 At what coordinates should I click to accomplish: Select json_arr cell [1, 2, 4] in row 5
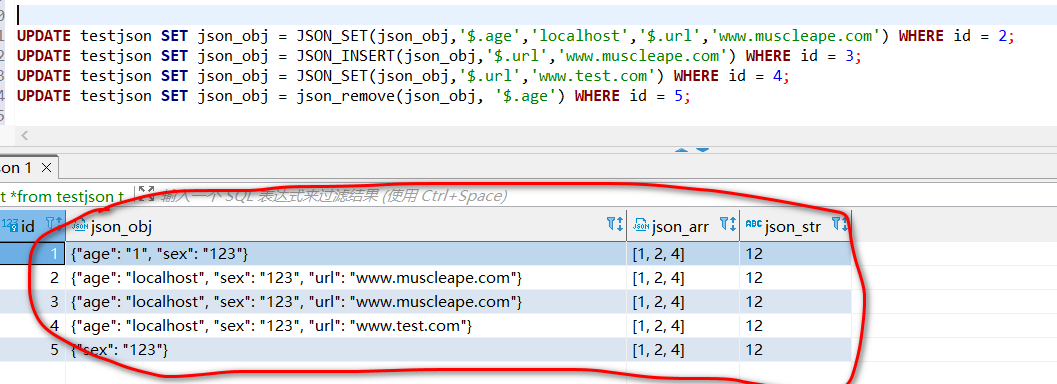pyautogui.click(x=684, y=350)
